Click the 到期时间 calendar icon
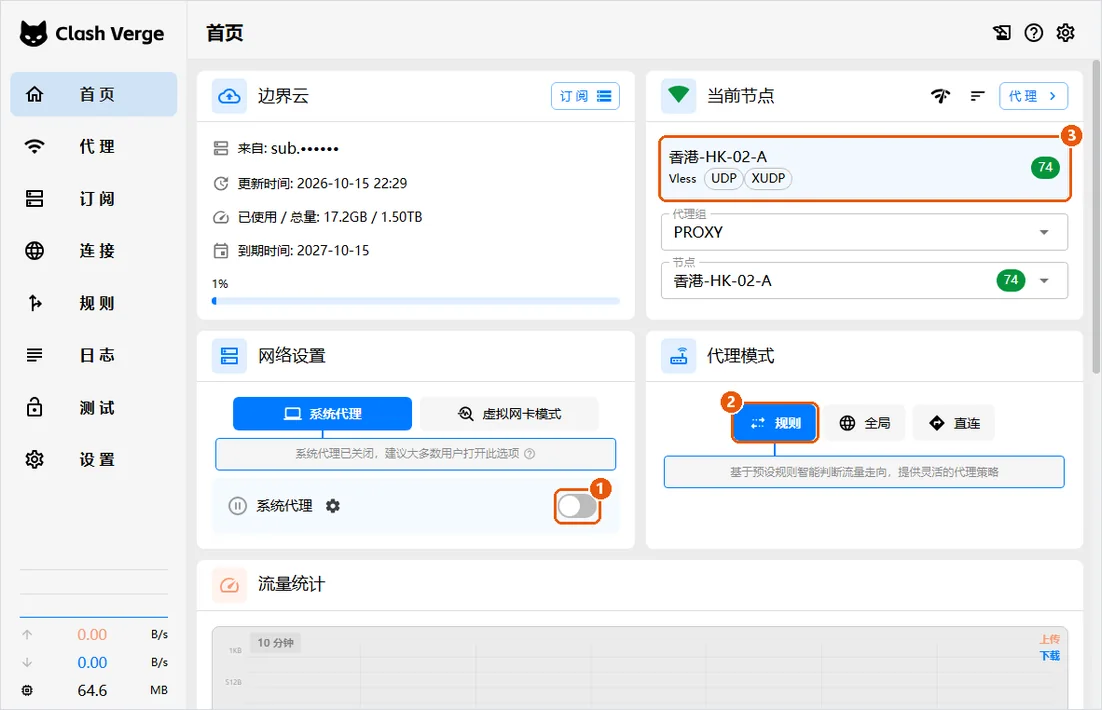This screenshot has width=1102, height=710. point(221,250)
